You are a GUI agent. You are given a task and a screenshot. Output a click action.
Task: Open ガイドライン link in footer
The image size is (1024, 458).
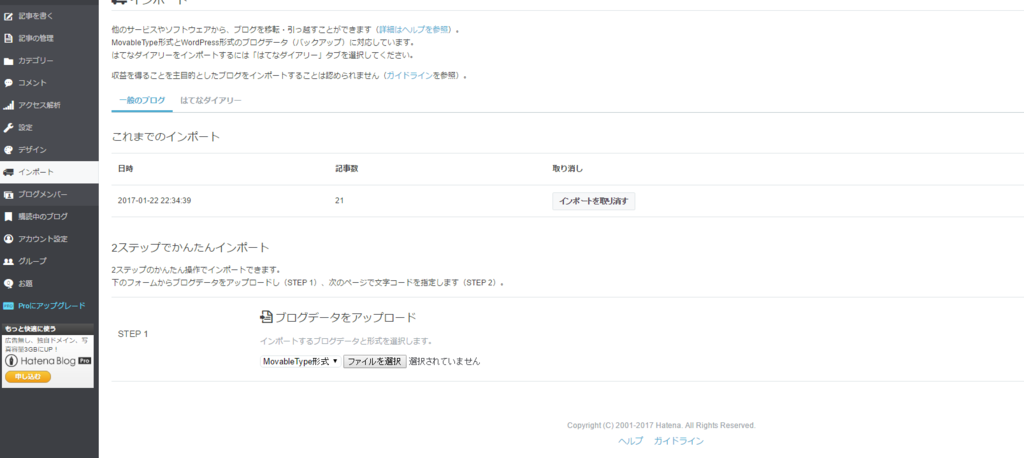679,441
